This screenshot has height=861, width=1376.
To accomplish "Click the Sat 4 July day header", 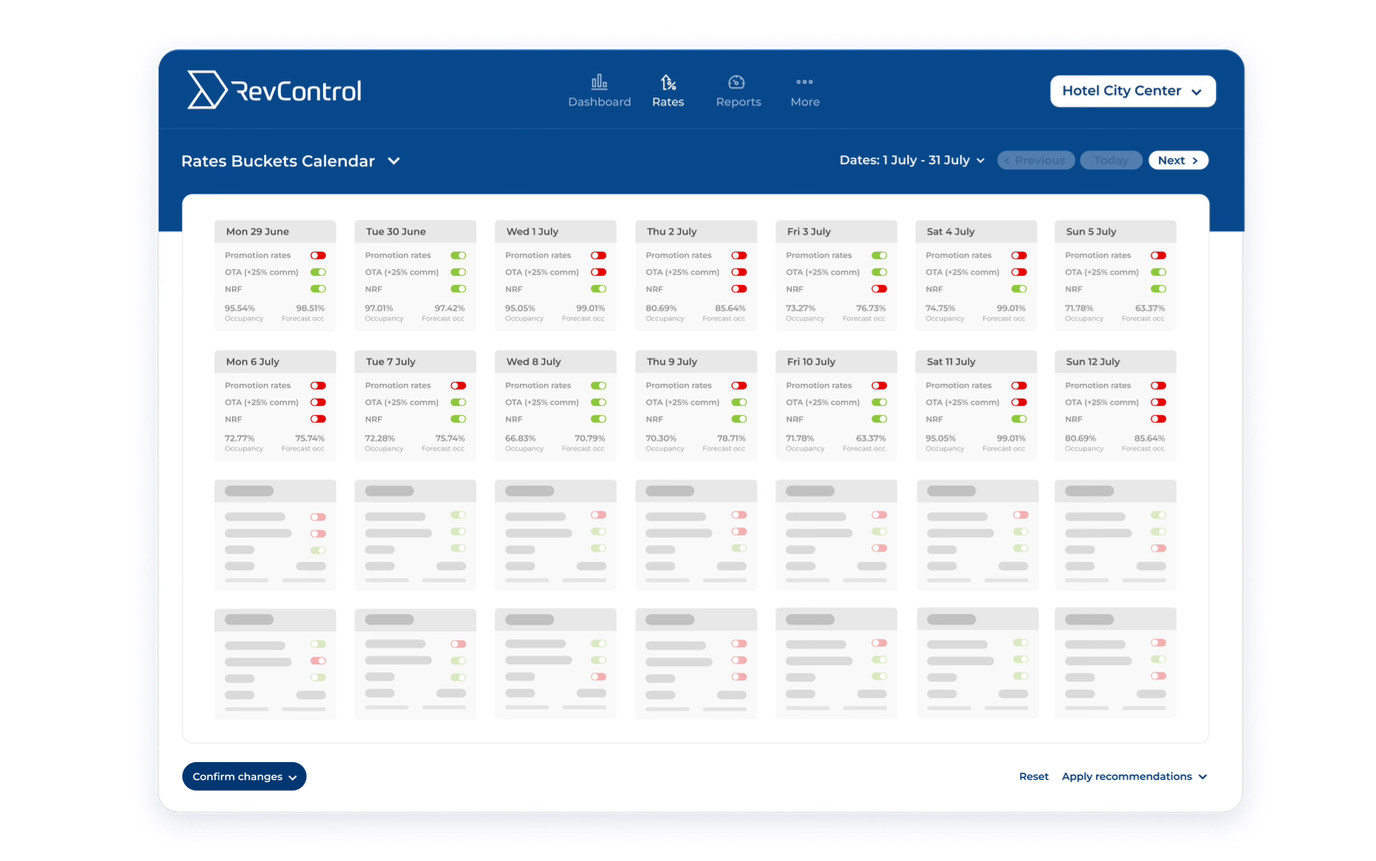I will [976, 232].
